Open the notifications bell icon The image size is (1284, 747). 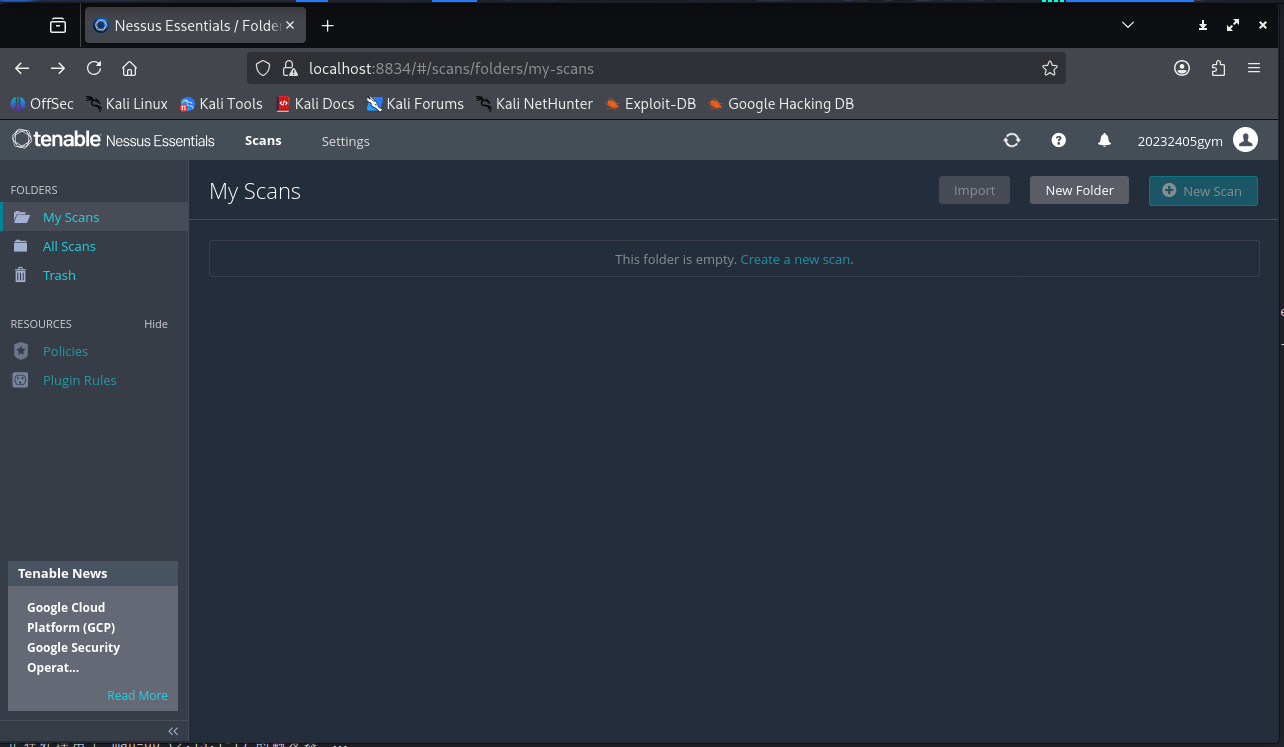1105,141
